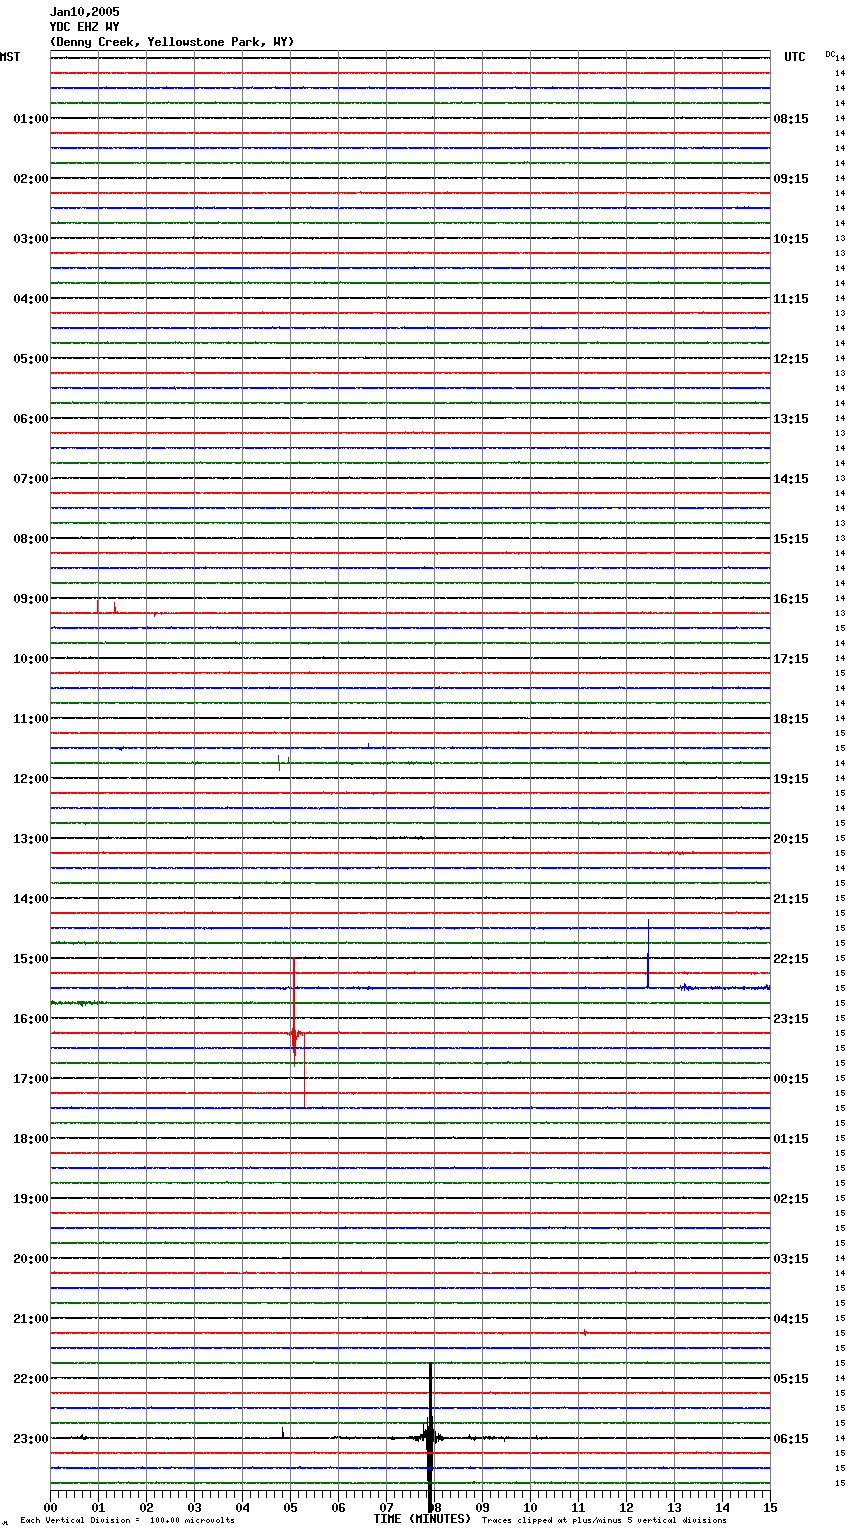
Task: Click the 20:15 UTC time label
Action: [x=791, y=839]
